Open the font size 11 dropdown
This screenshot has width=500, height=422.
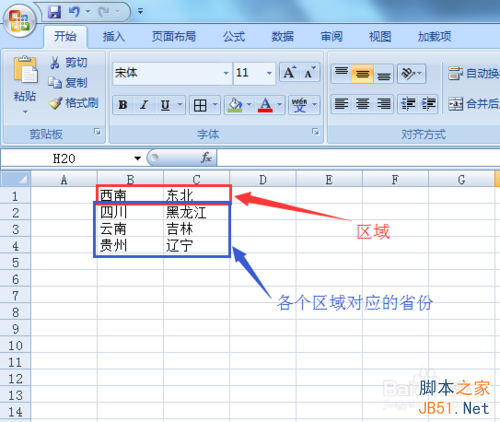coord(269,73)
